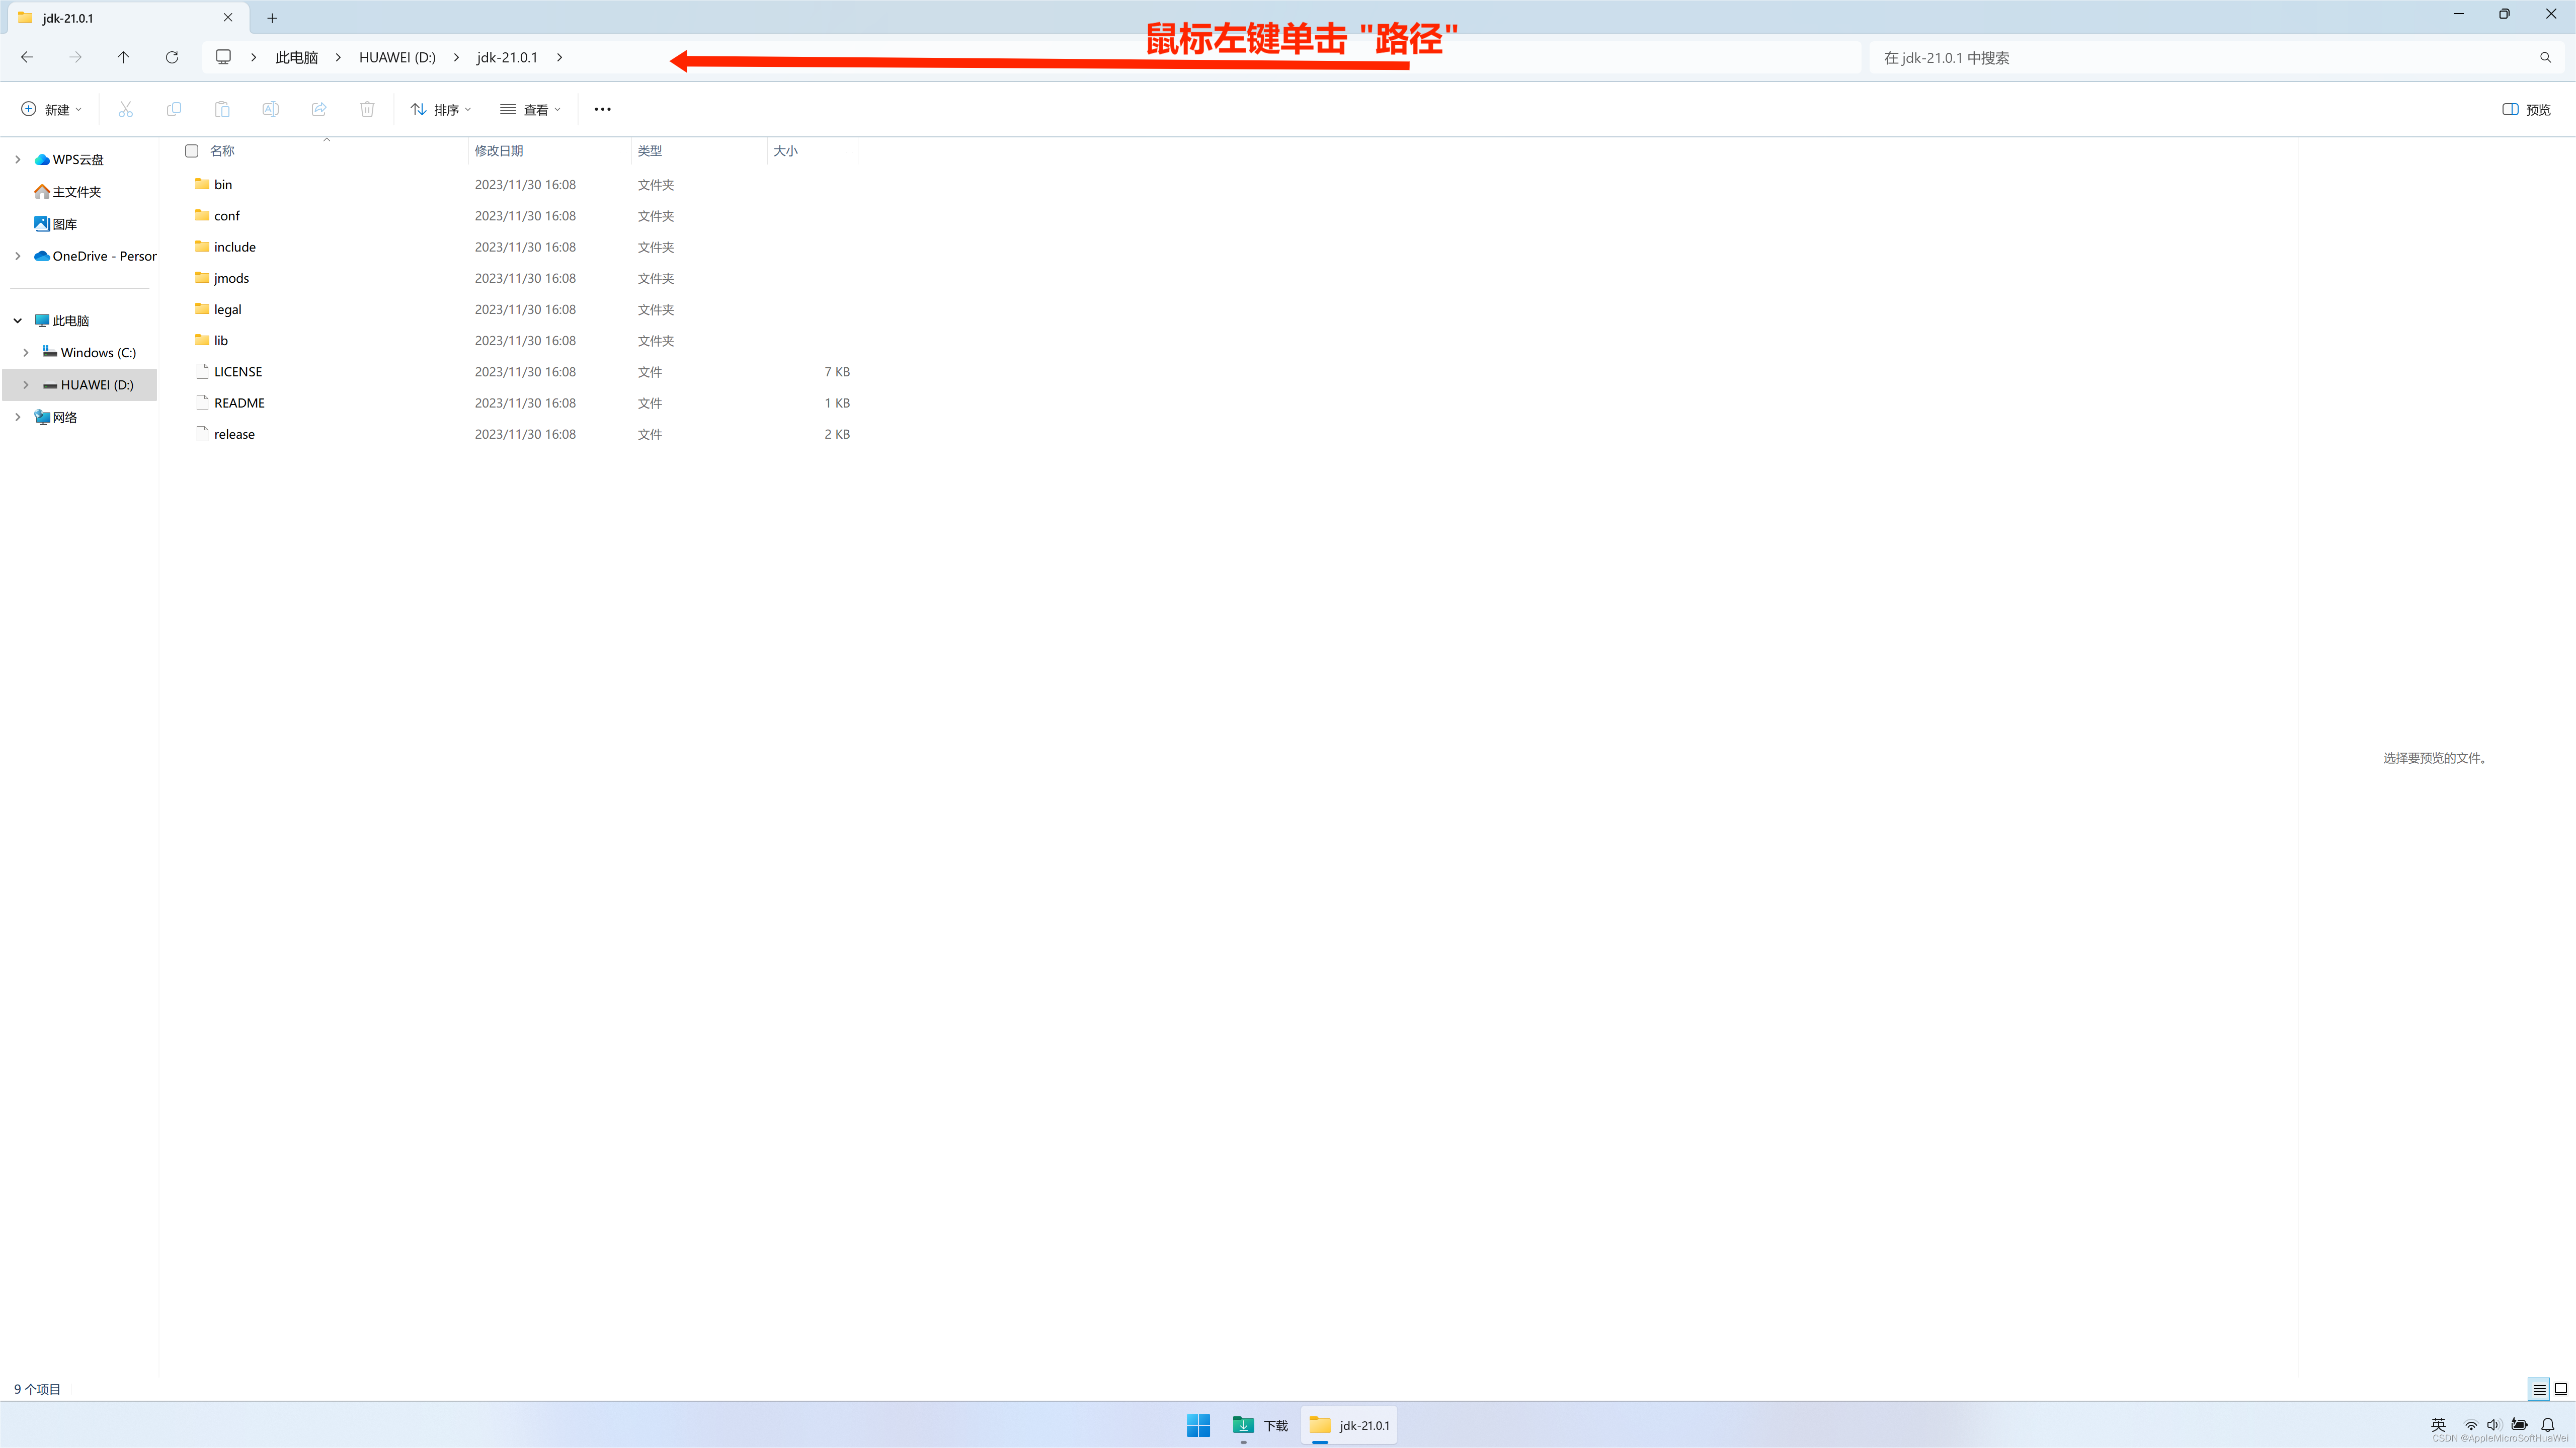Expand the Windows (C:) tree node
Viewport: 2576px width, 1448px height.
pos(26,353)
